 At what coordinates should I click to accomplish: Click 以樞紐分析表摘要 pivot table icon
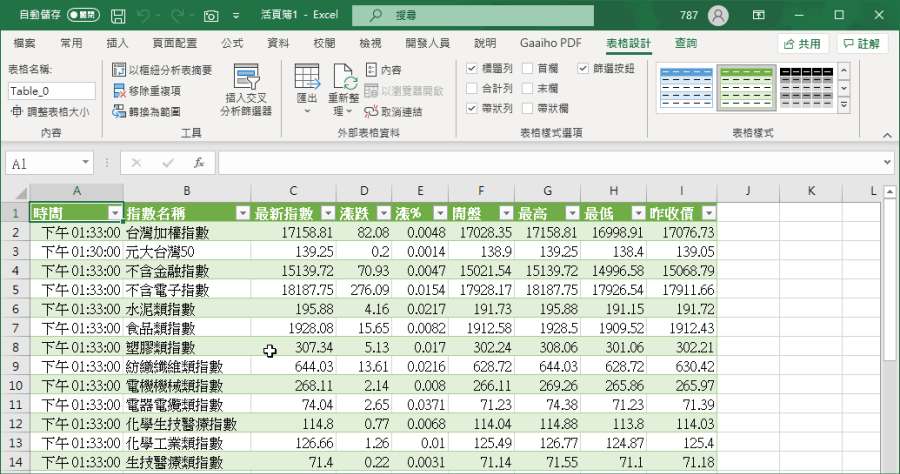click(x=119, y=70)
